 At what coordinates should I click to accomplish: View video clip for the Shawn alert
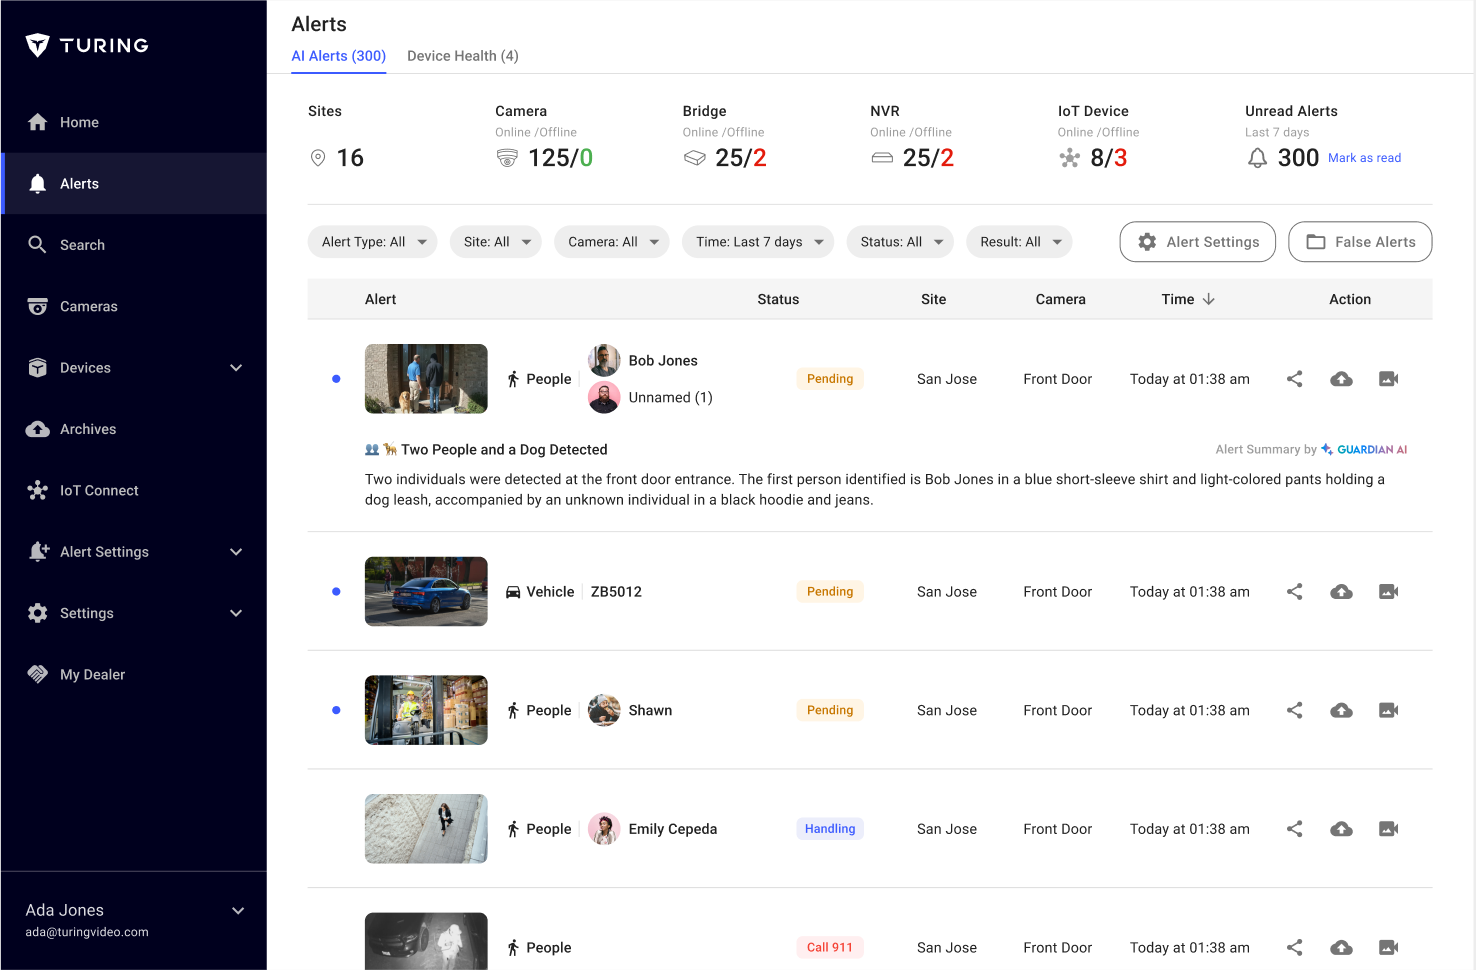click(1388, 710)
